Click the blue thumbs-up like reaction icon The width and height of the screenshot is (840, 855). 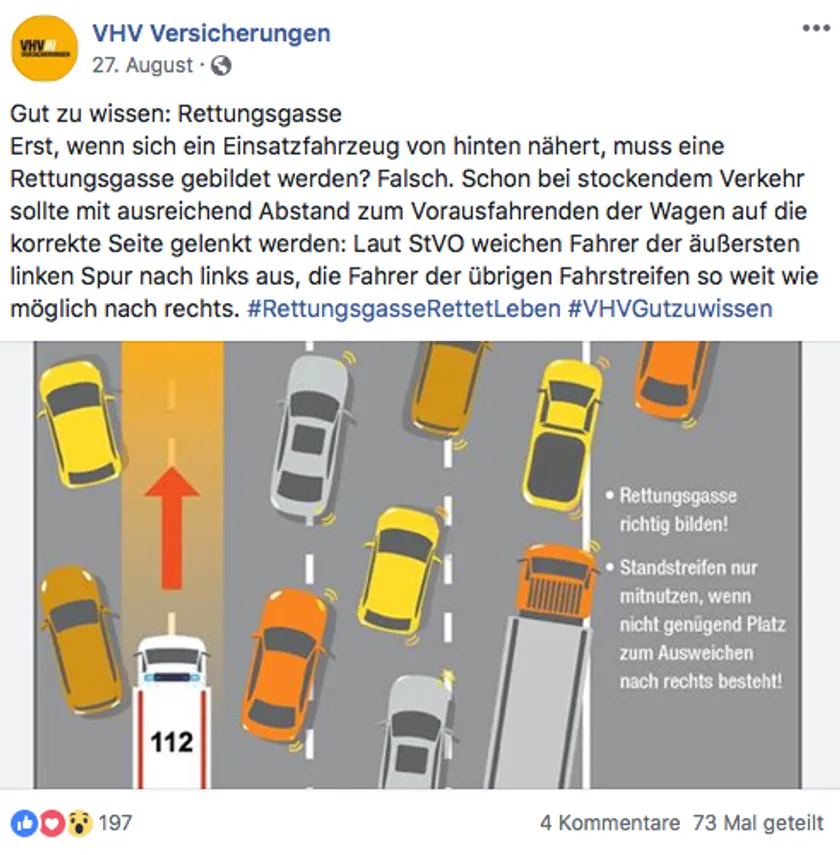(25, 823)
